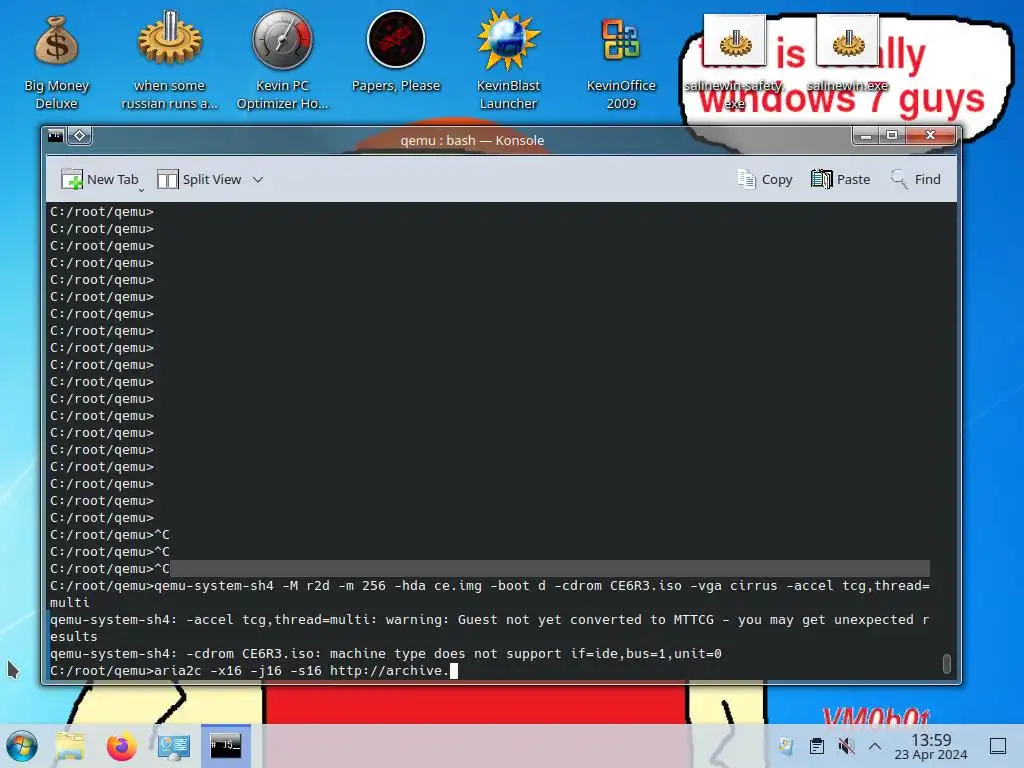
Task: Open the Start menu orb
Action: point(22,746)
